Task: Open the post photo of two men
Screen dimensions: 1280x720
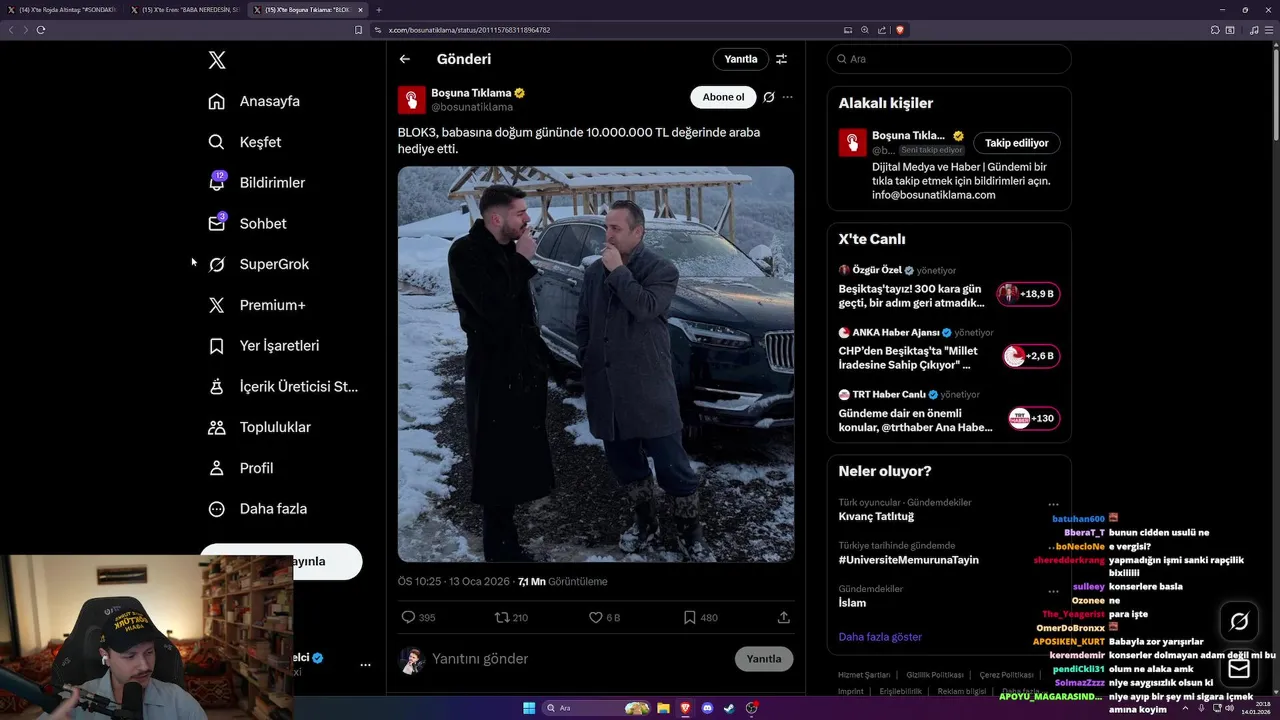Action: (x=596, y=364)
